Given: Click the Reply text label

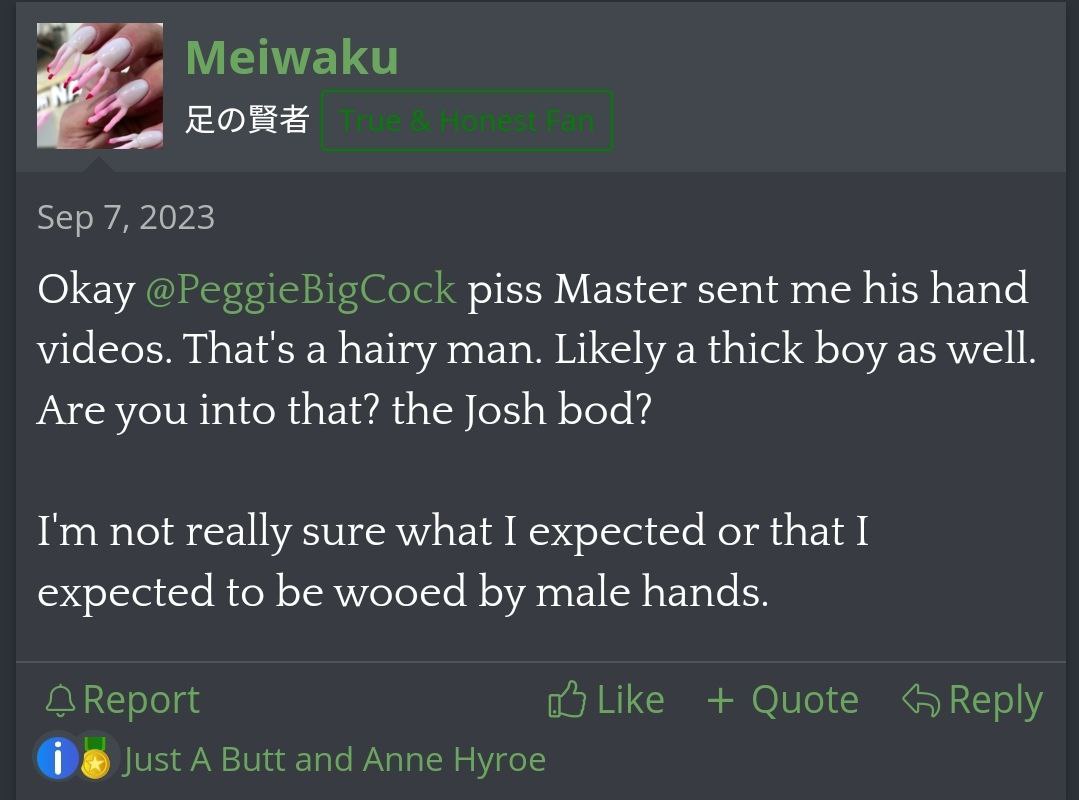Looking at the screenshot, I should [x=996, y=701].
